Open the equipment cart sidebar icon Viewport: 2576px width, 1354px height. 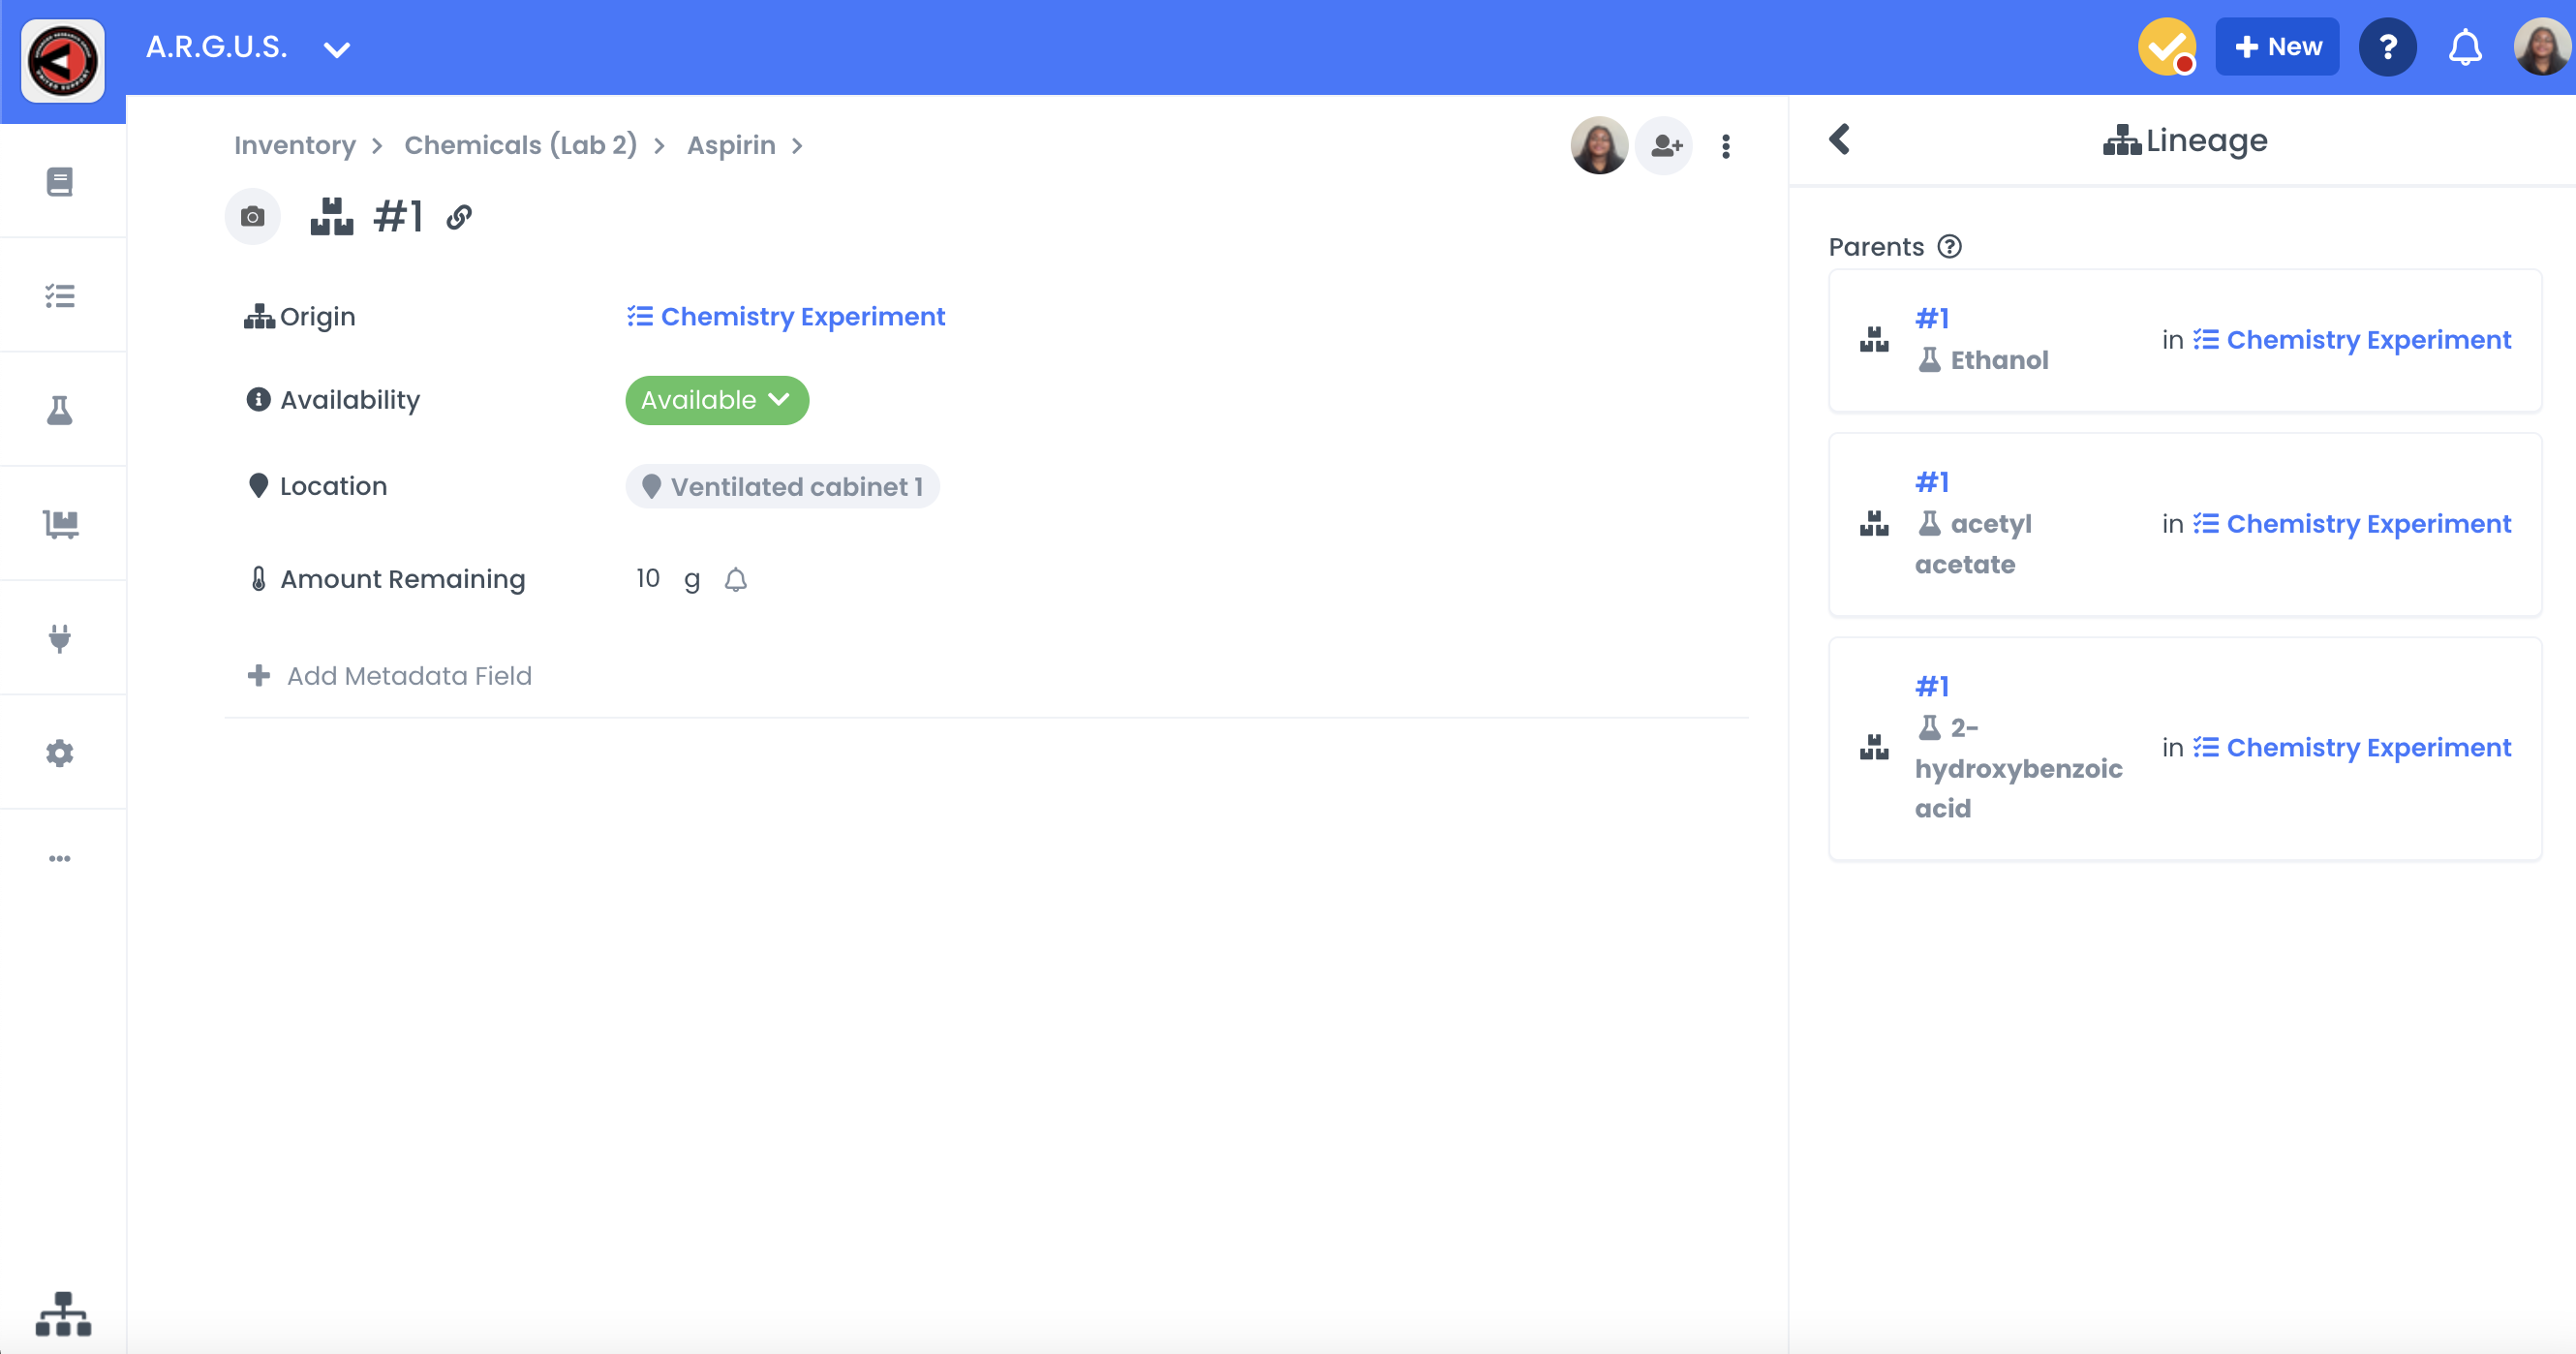pos(60,524)
